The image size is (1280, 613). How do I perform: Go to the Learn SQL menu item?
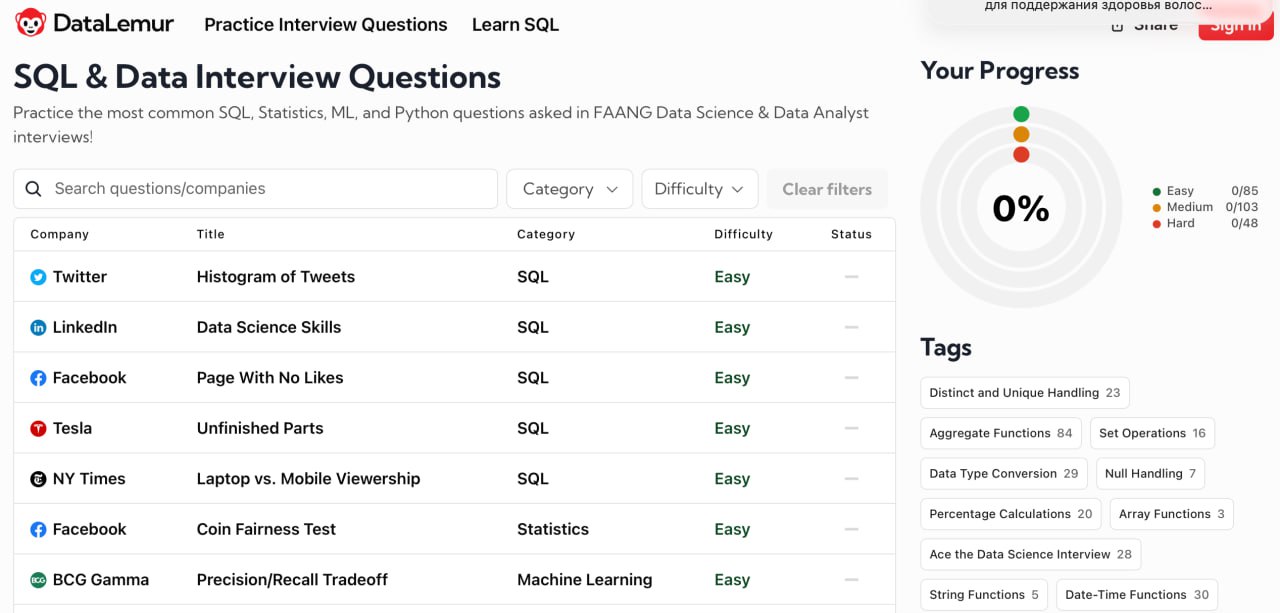point(515,25)
